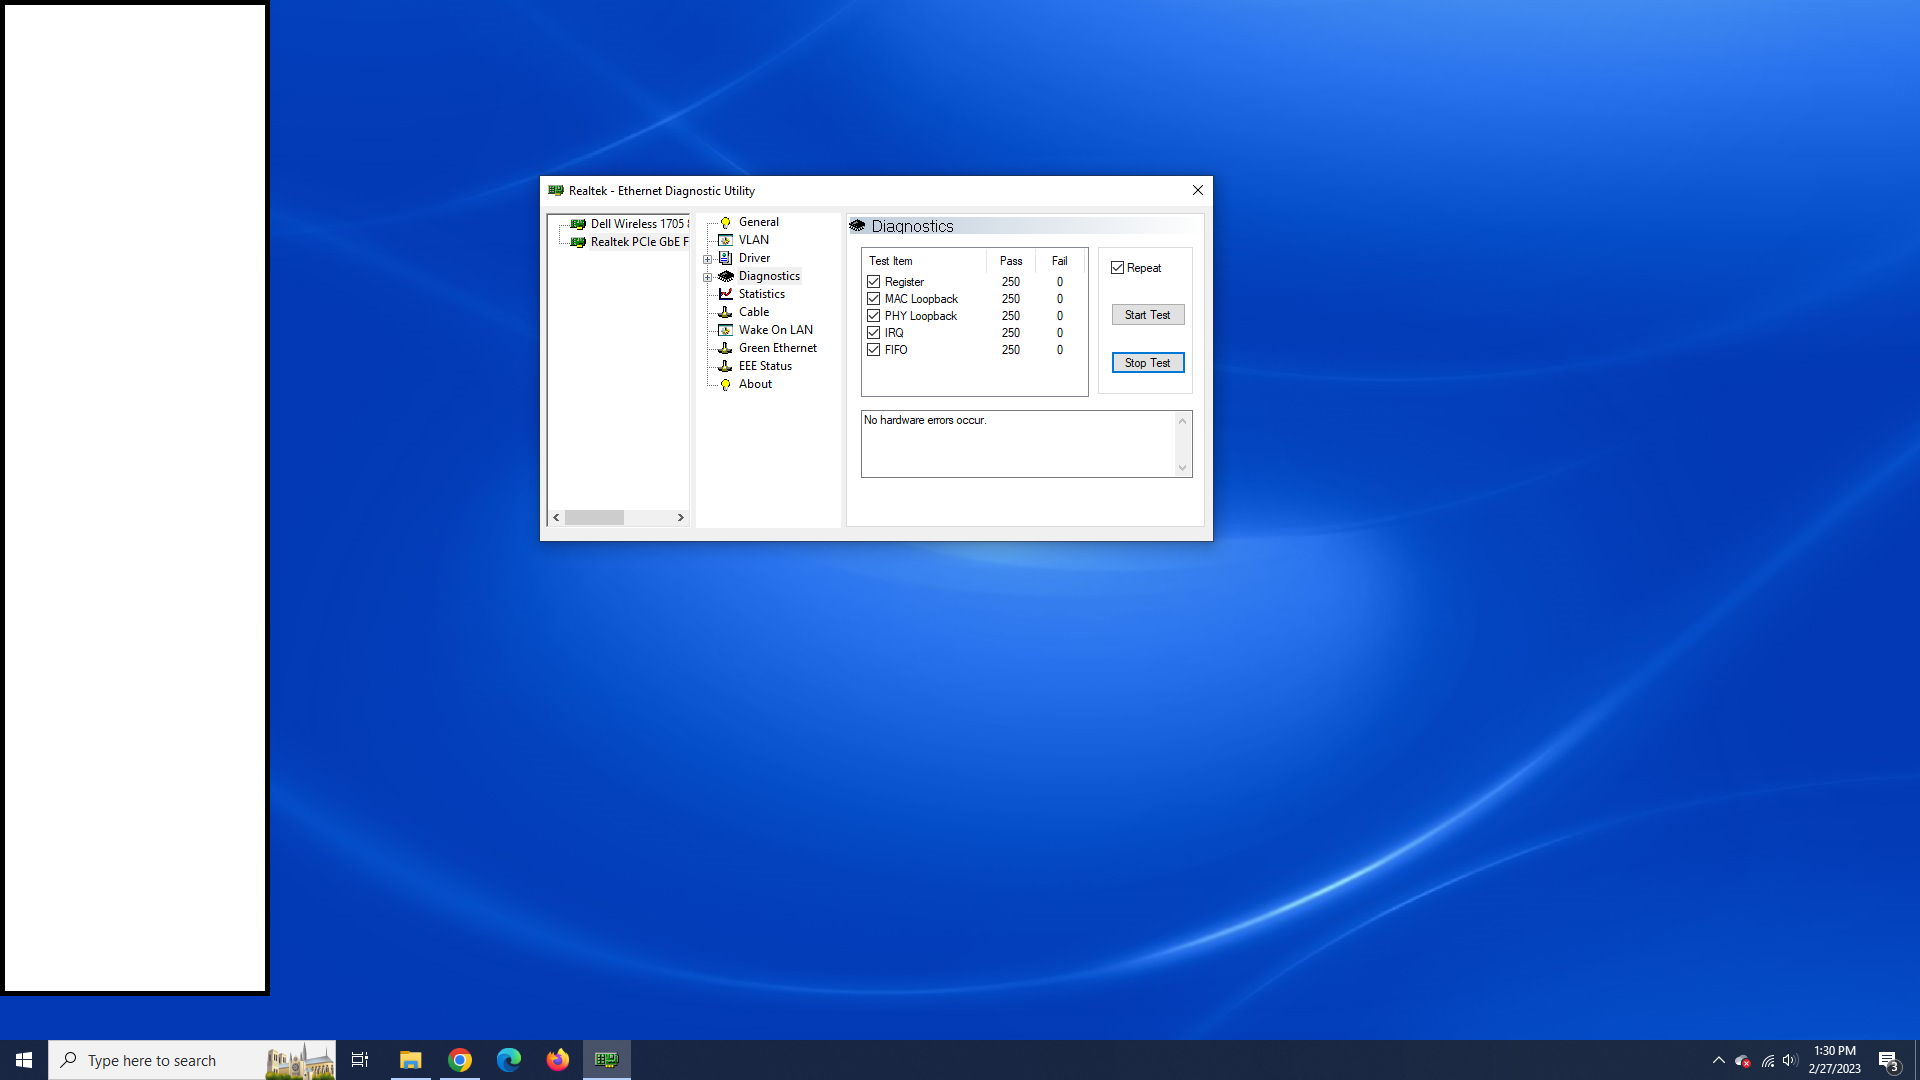
Task: Select Green Ethernet tree item
Action: pyautogui.click(x=778, y=348)
